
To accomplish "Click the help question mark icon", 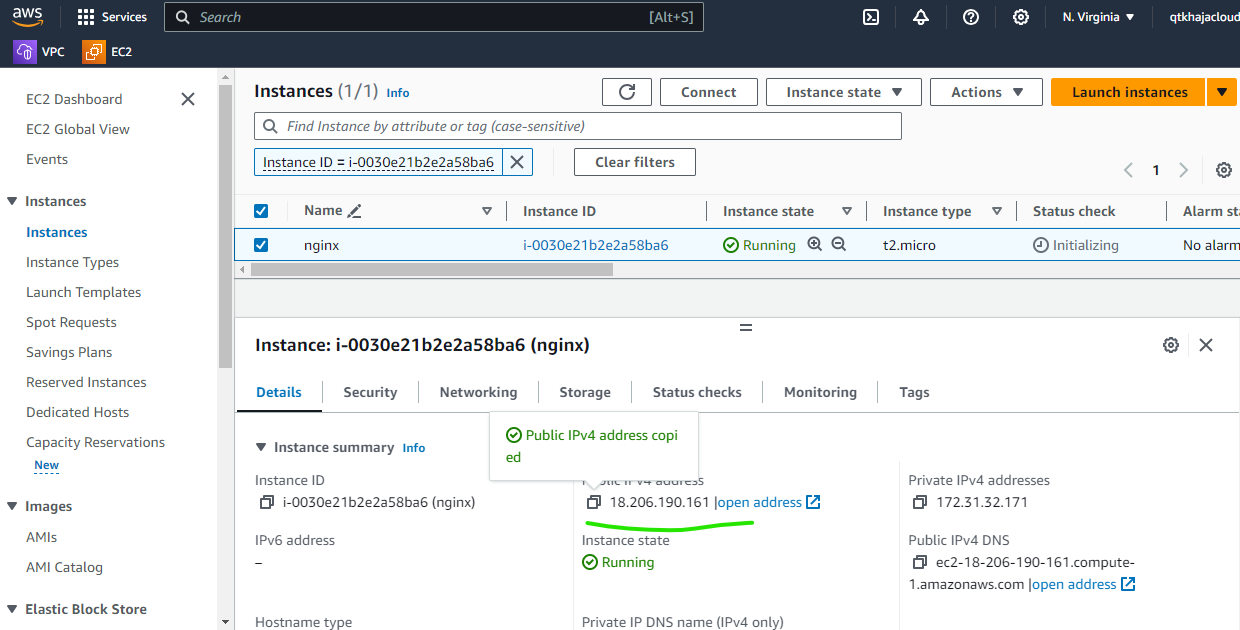I will coord(970,17).
